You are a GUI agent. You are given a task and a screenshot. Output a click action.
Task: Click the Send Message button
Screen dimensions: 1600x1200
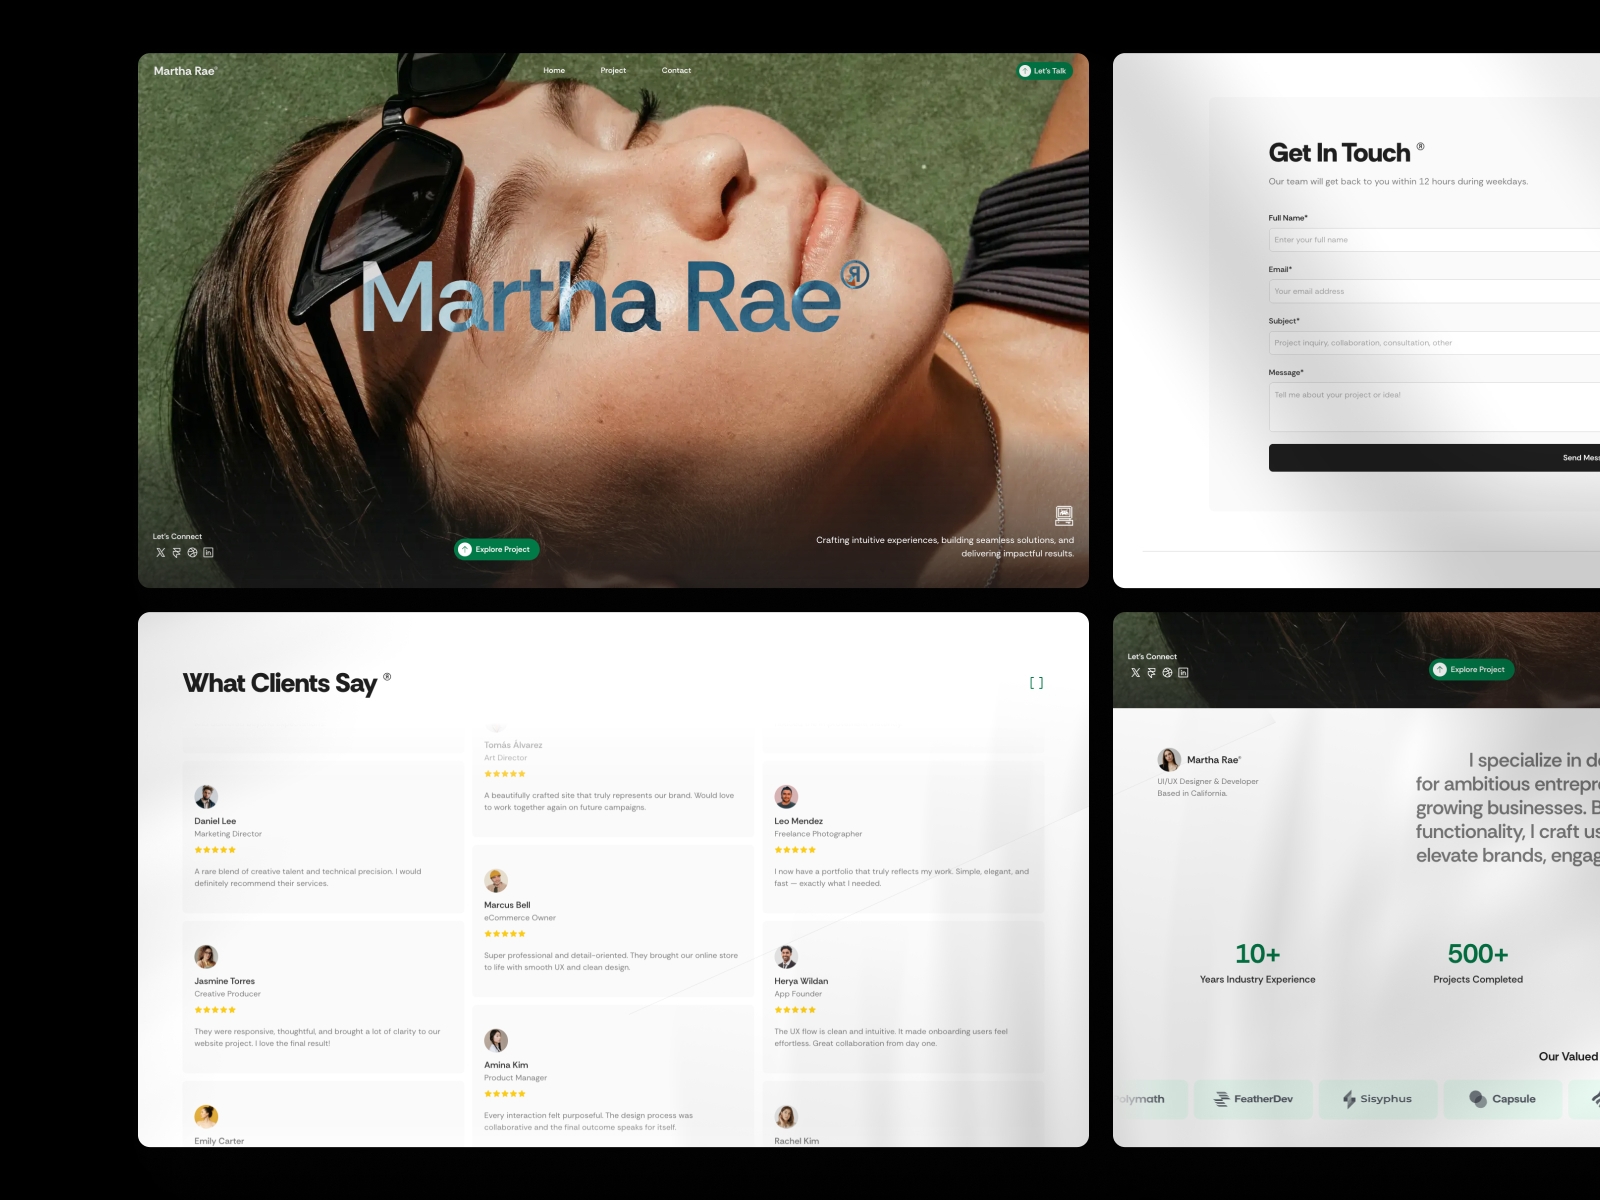point(1434,457)
